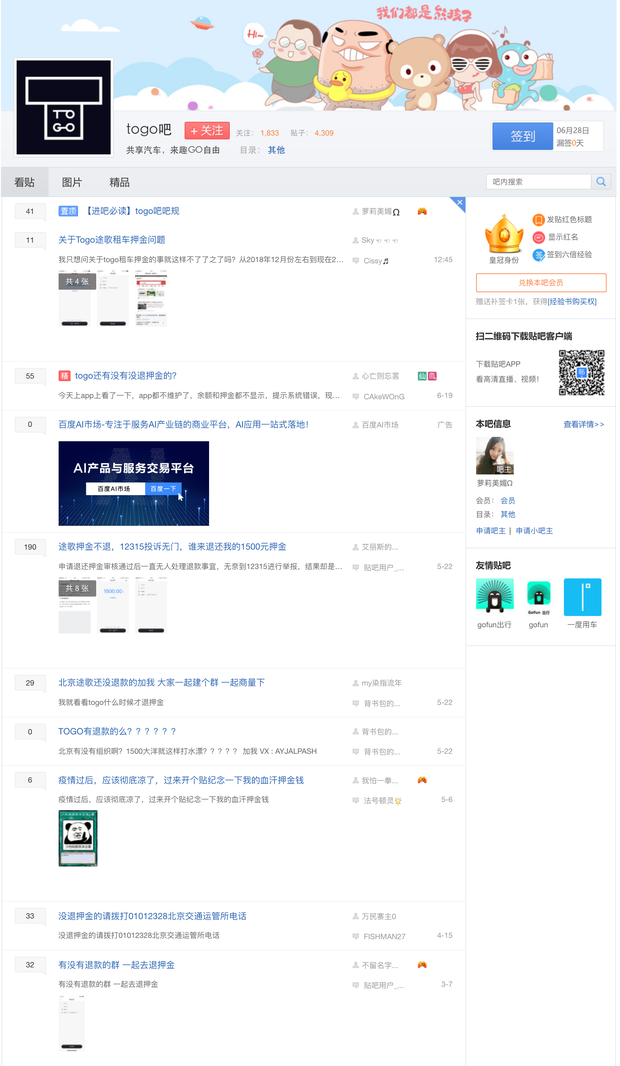620x1066 pixels.
Task: Open pinned post 【进吧必读】togo吧吧规
Action: 132,211
